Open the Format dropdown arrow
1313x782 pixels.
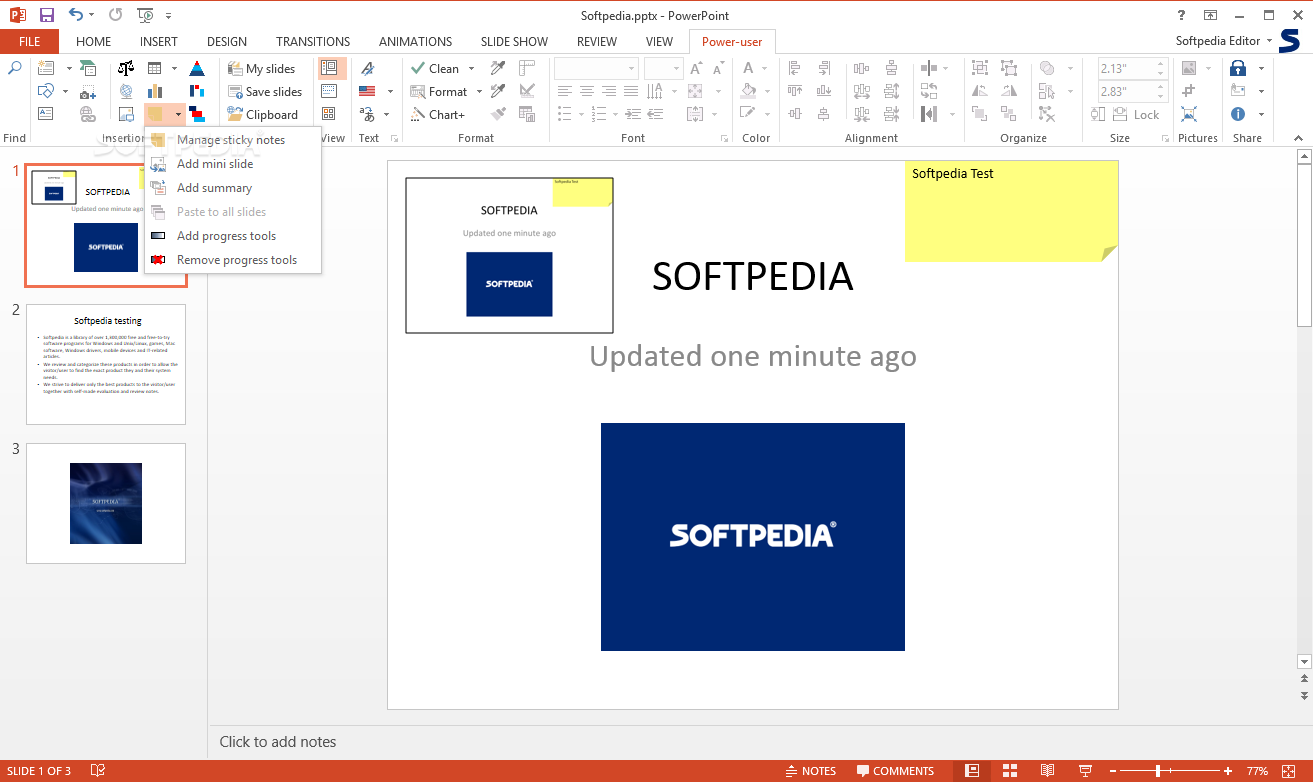479,92
